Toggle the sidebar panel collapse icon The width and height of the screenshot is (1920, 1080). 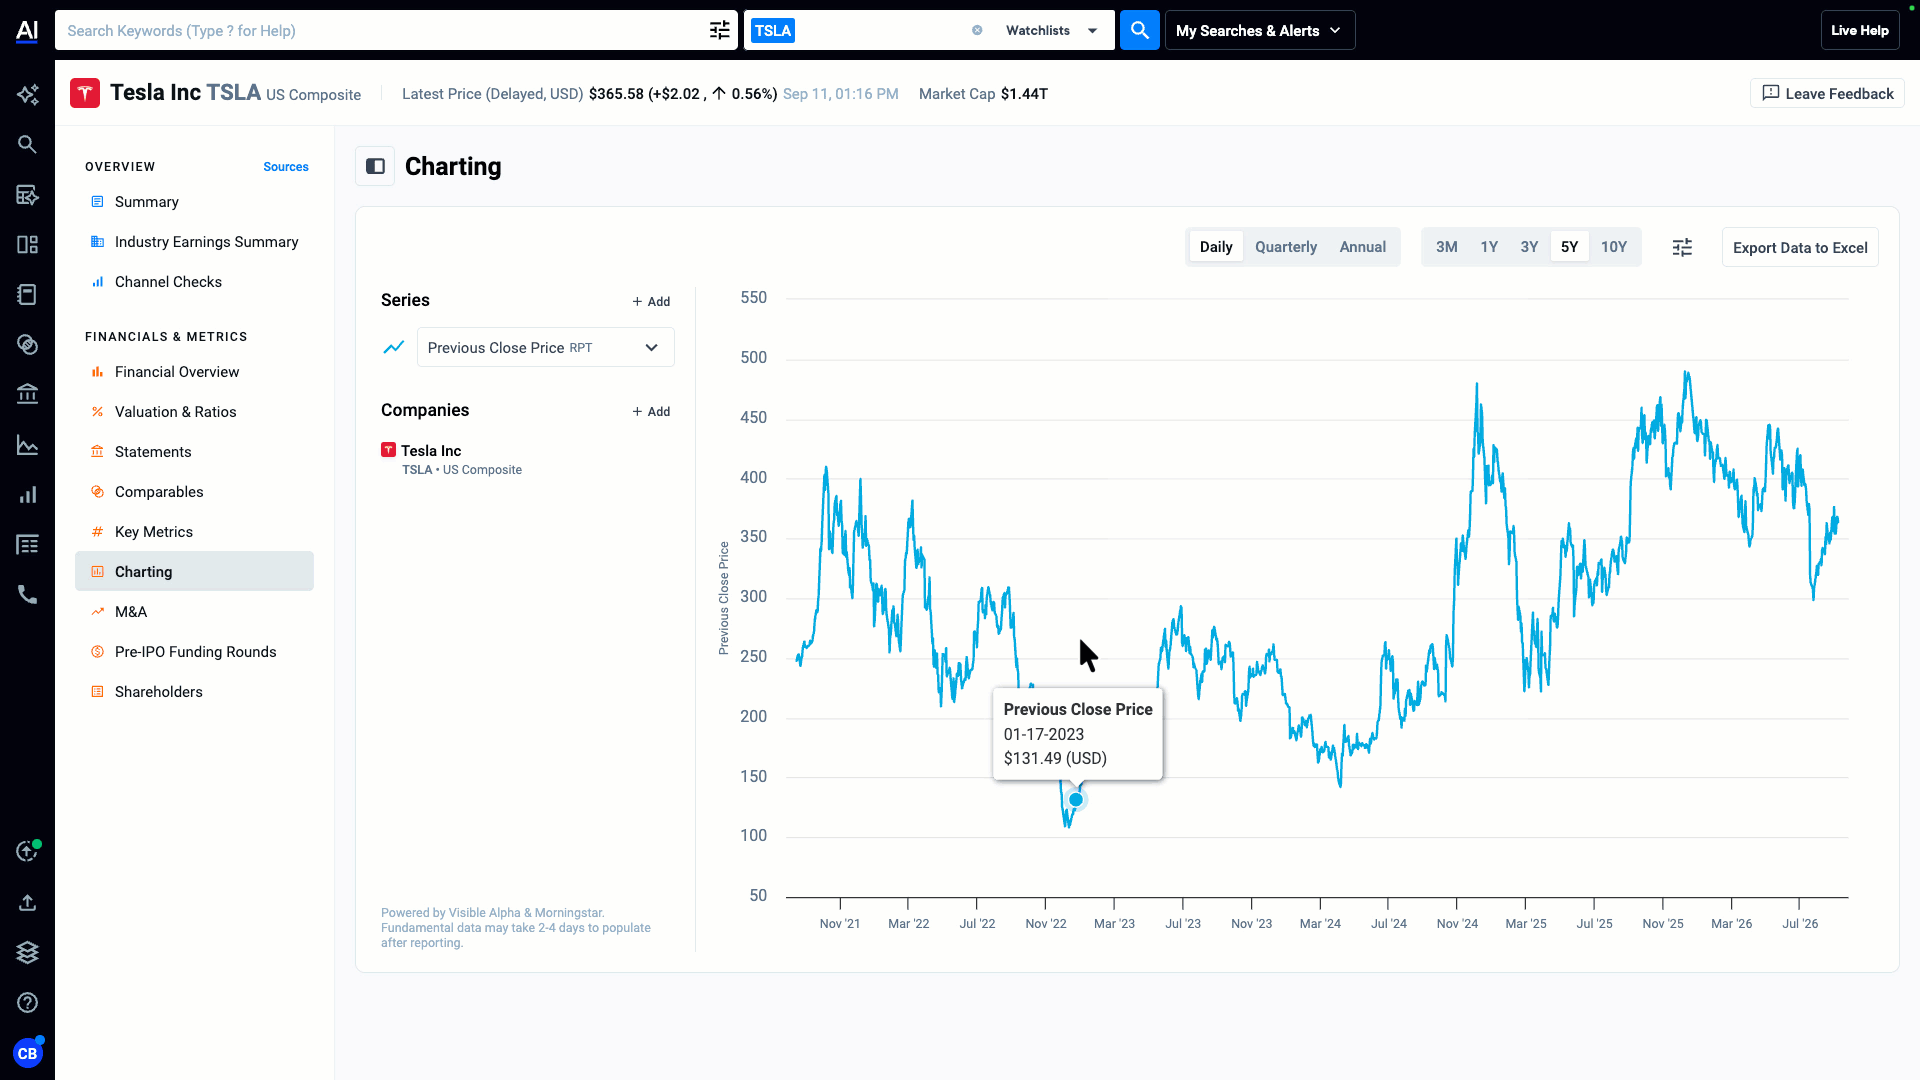click(x=375, y=166)
